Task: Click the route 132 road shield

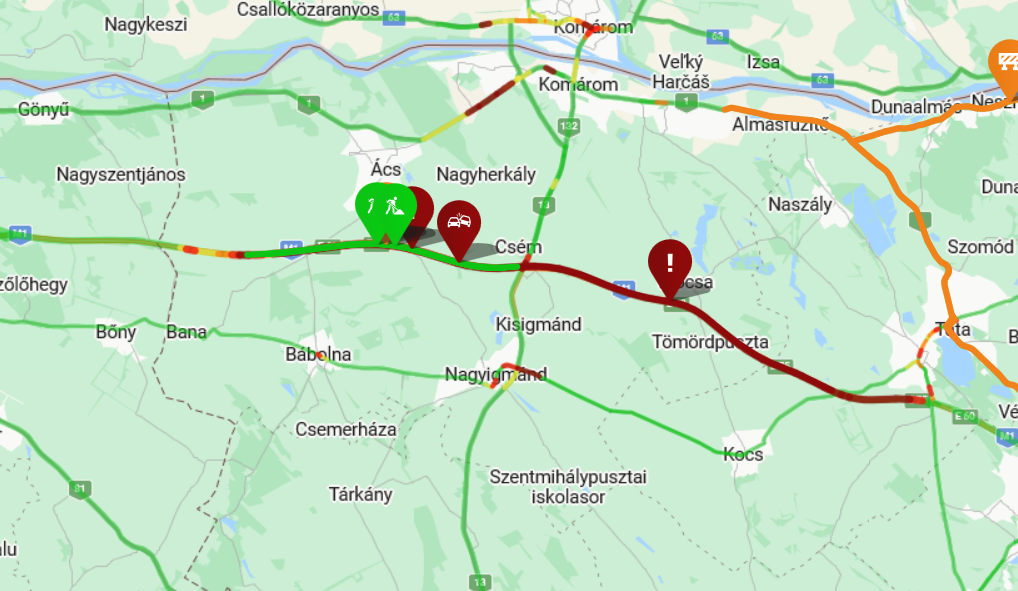Action: click(x=568, y=126)
